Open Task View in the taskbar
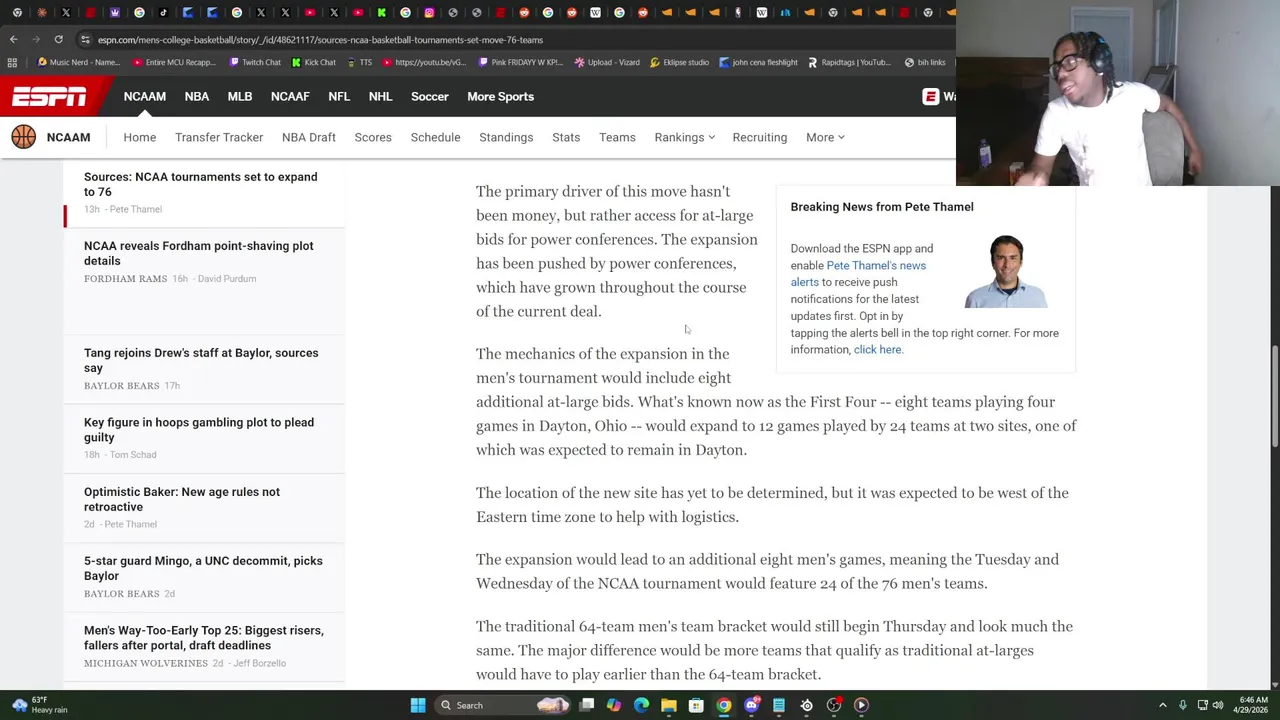1280x720 pixels. [x=587, y=705]
